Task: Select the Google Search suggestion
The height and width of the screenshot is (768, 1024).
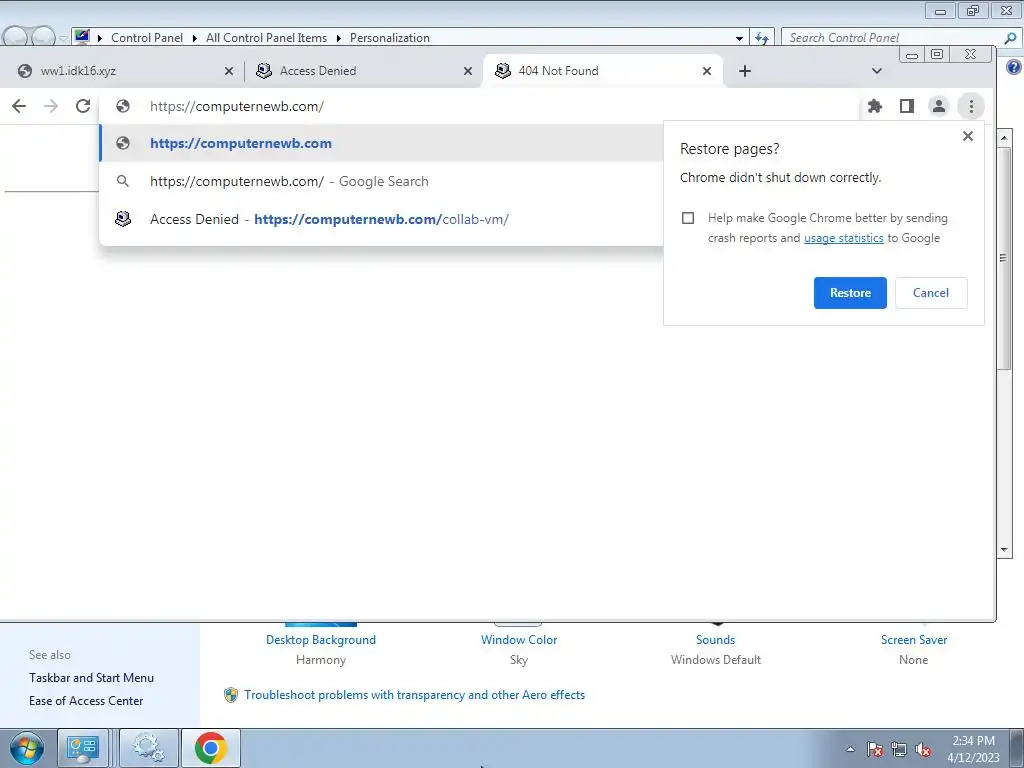Action: 381,181
